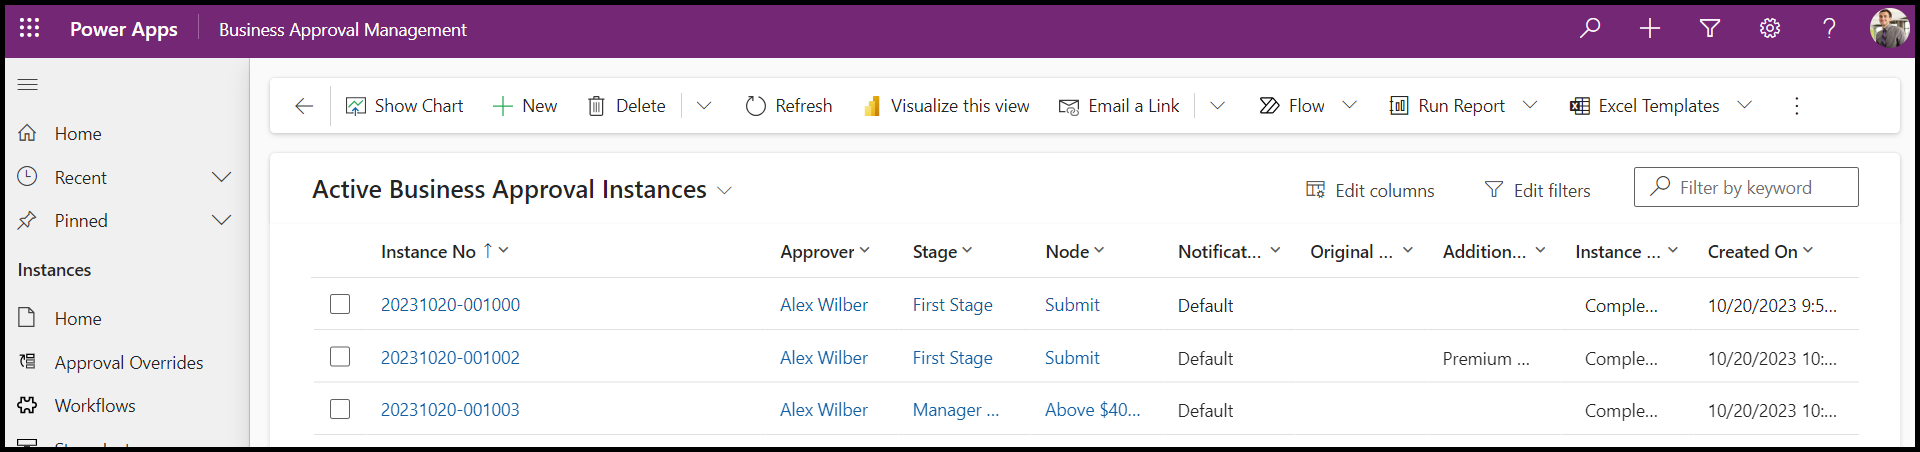Expand the Flow dropdown menu

point(1349,105)
